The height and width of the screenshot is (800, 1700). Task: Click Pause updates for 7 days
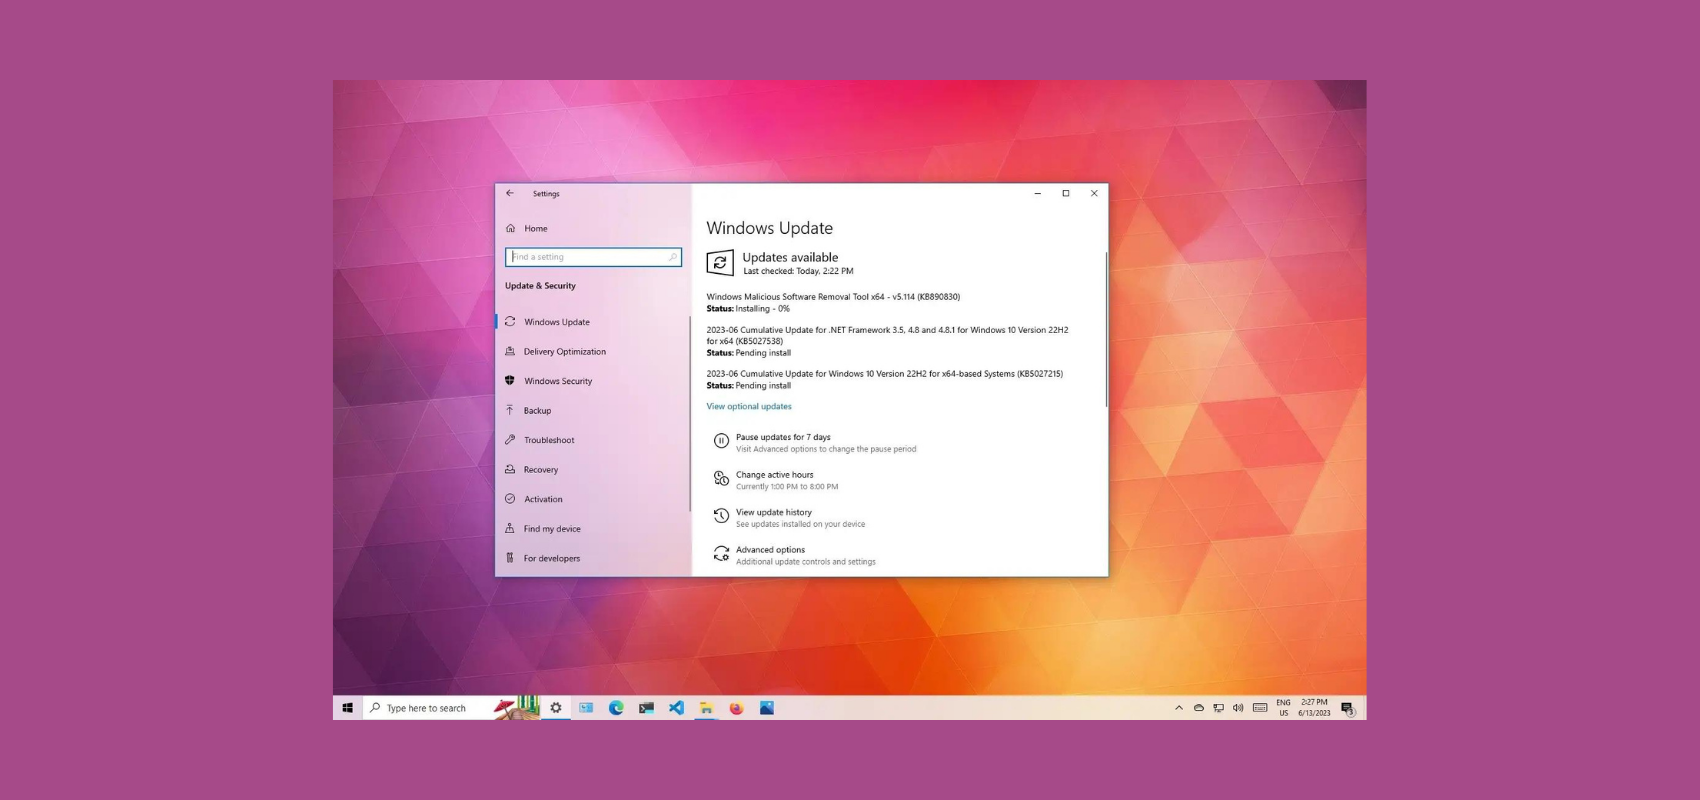click(x=783, y=437)
